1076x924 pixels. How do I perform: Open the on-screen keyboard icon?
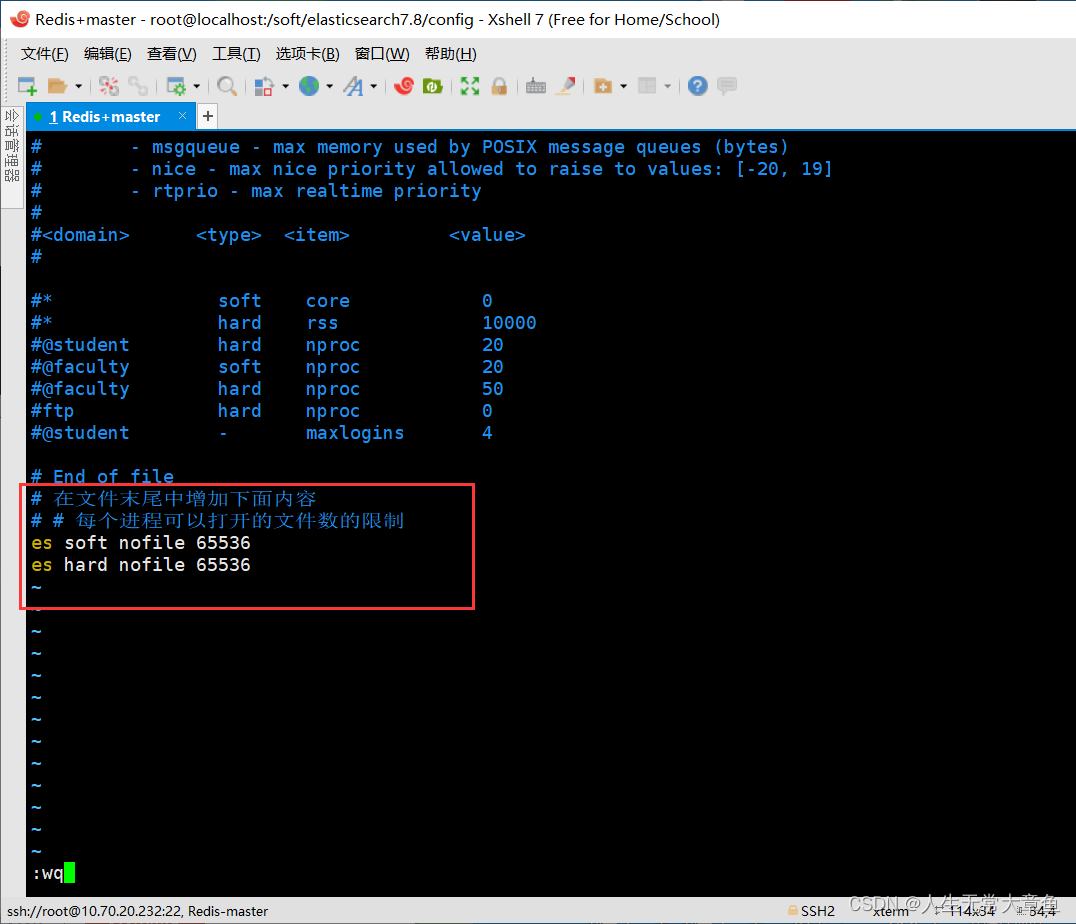tap(536, 86)
